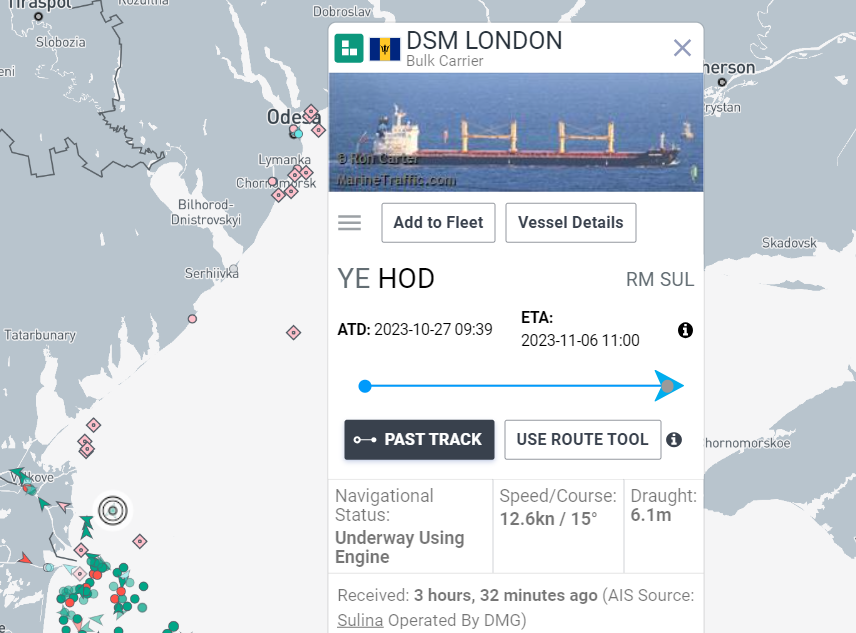Click the Barbados flag icon
This screenshot has width=856, height=633.
pyautogui.click(x=385, y=48)
